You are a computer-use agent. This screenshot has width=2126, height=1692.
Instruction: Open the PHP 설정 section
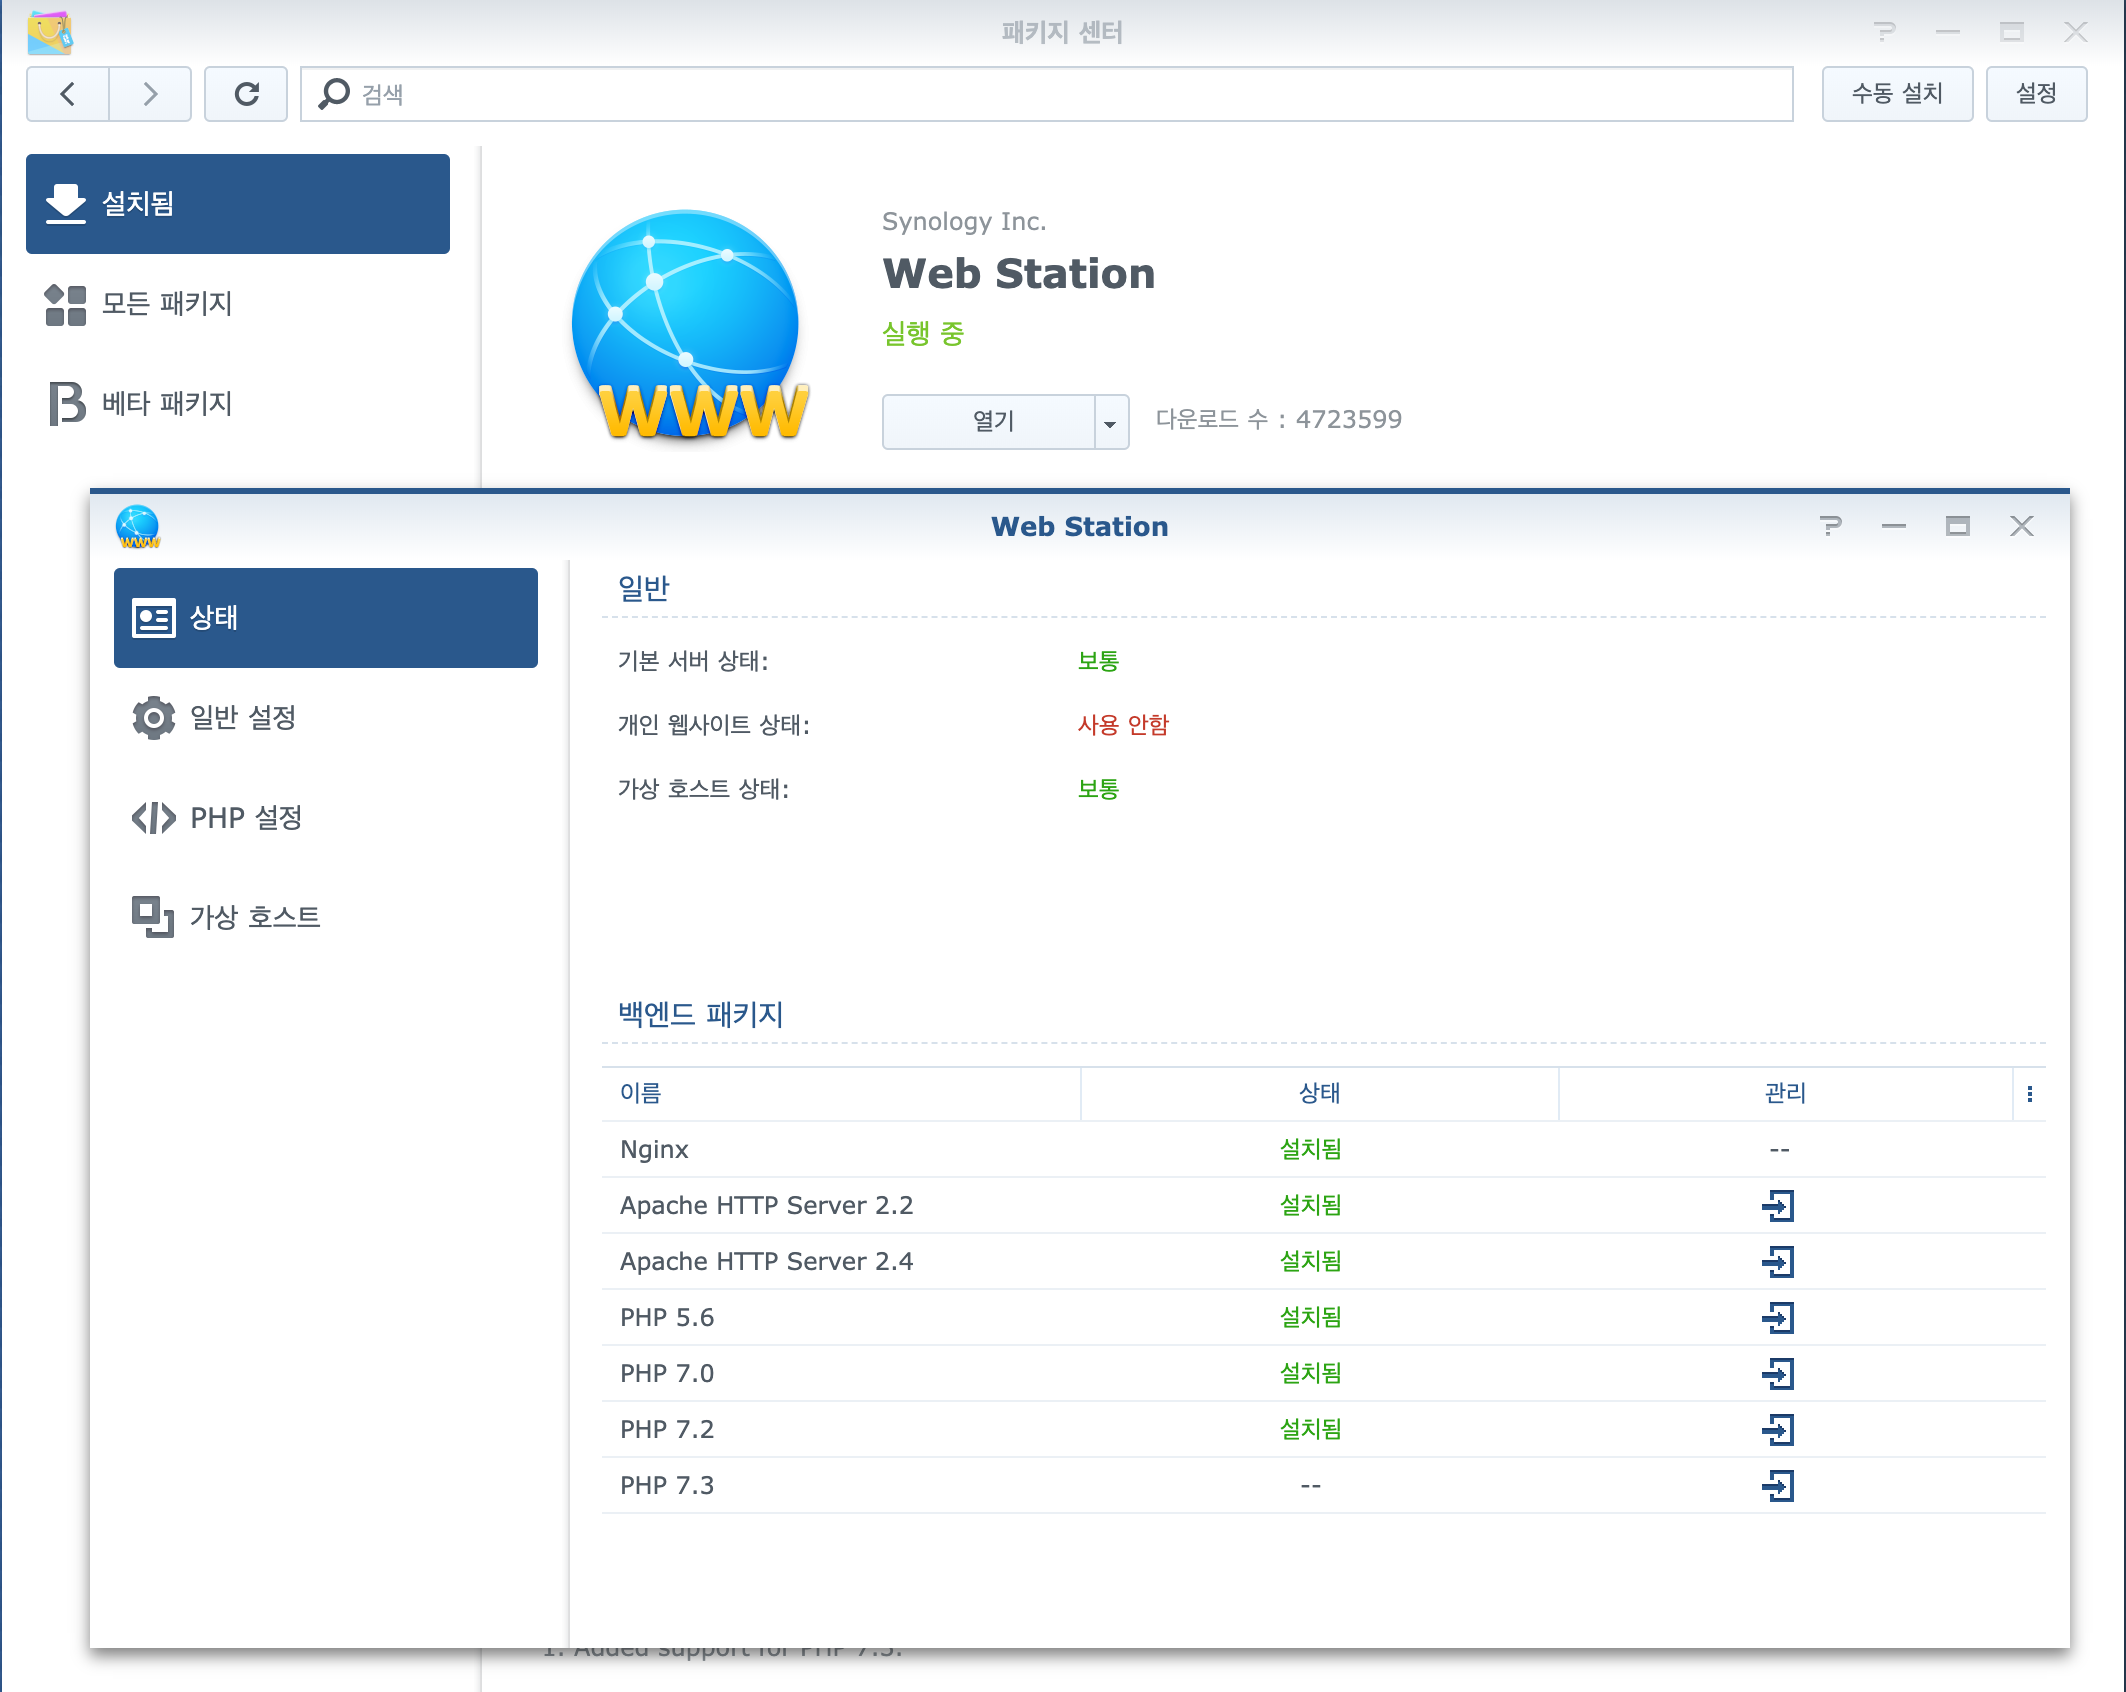(246, 817)
